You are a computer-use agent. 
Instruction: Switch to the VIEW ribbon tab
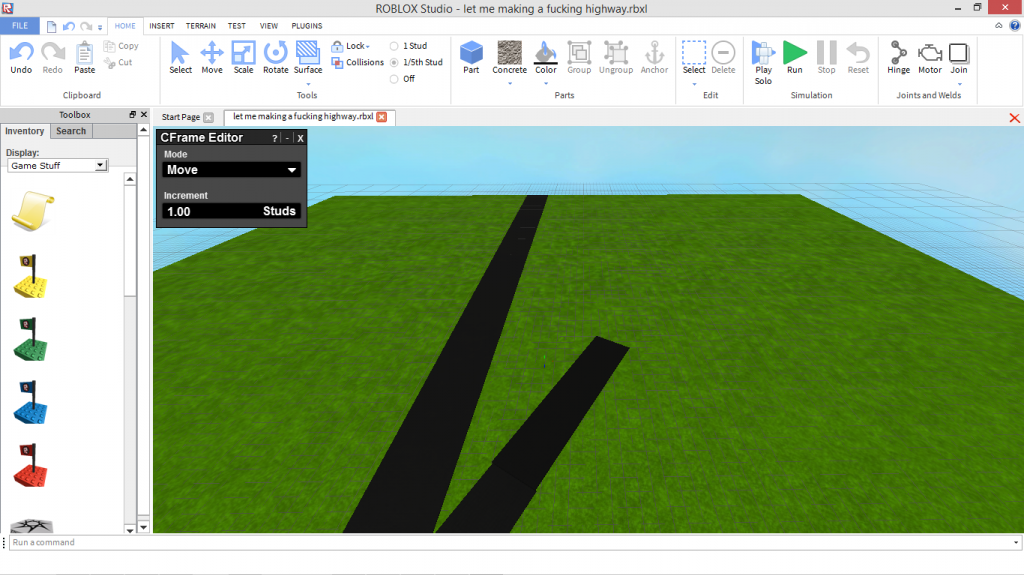point(268,26)
